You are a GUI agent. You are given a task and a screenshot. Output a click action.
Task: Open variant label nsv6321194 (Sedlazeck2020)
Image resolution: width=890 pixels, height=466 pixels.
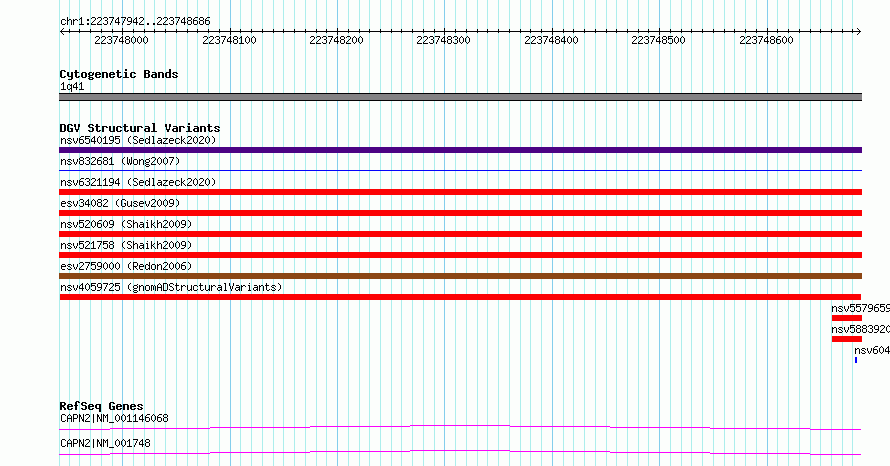(x=138, y=182)
